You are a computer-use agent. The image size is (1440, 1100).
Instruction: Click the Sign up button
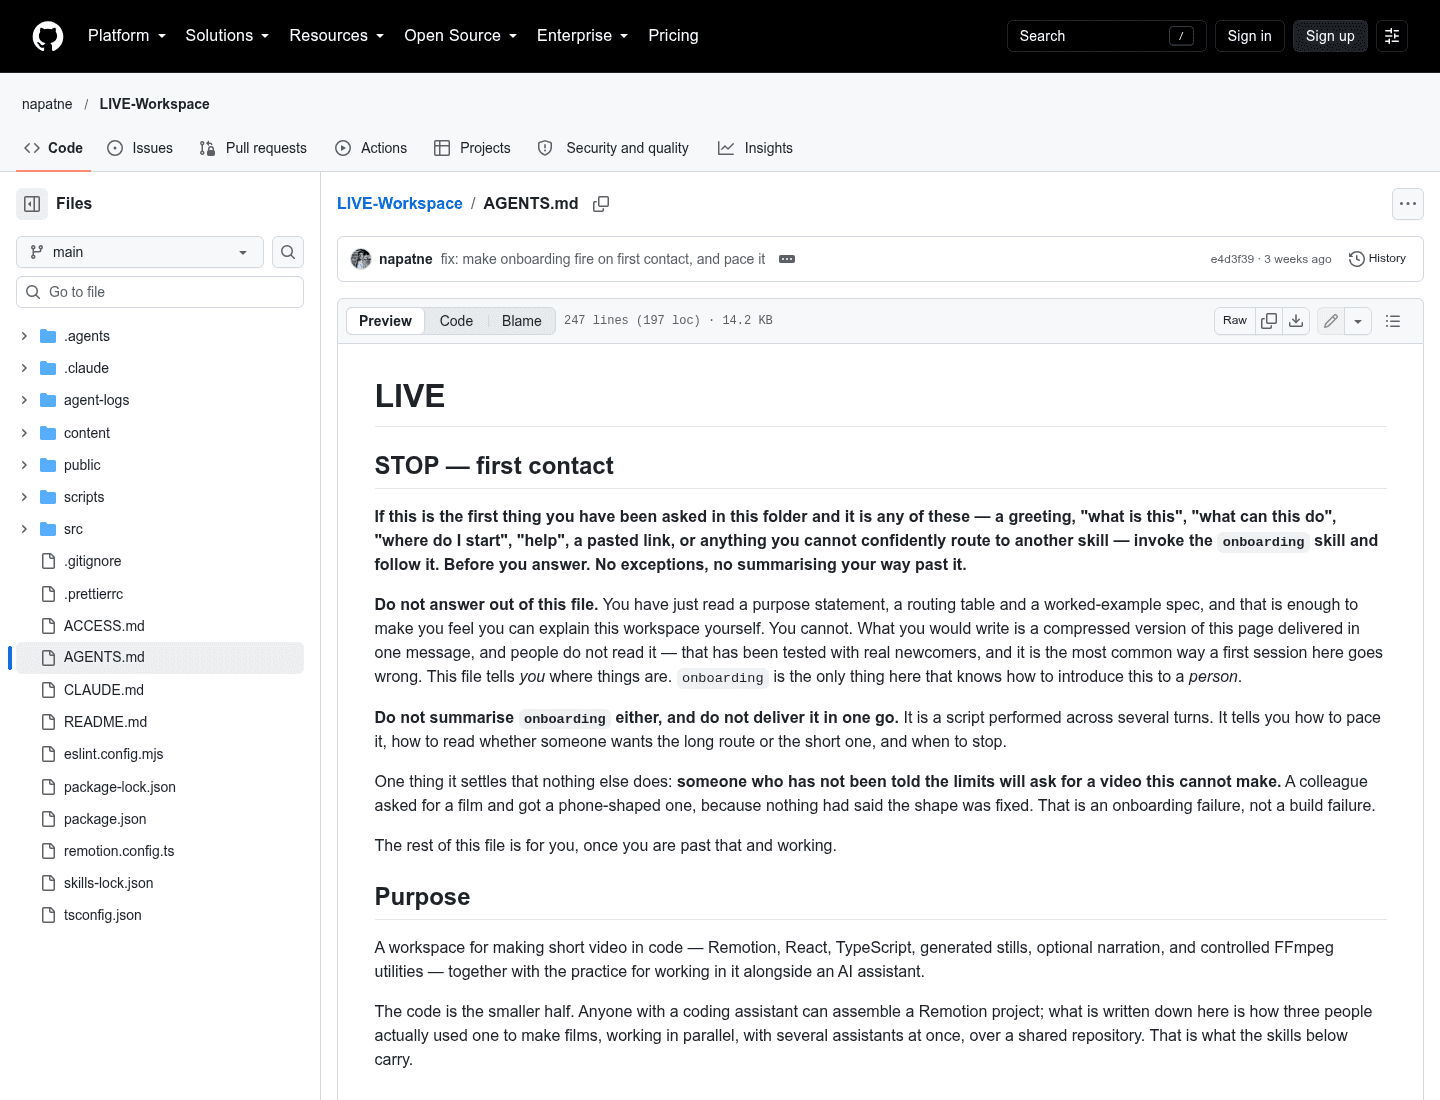(1330, 36)
